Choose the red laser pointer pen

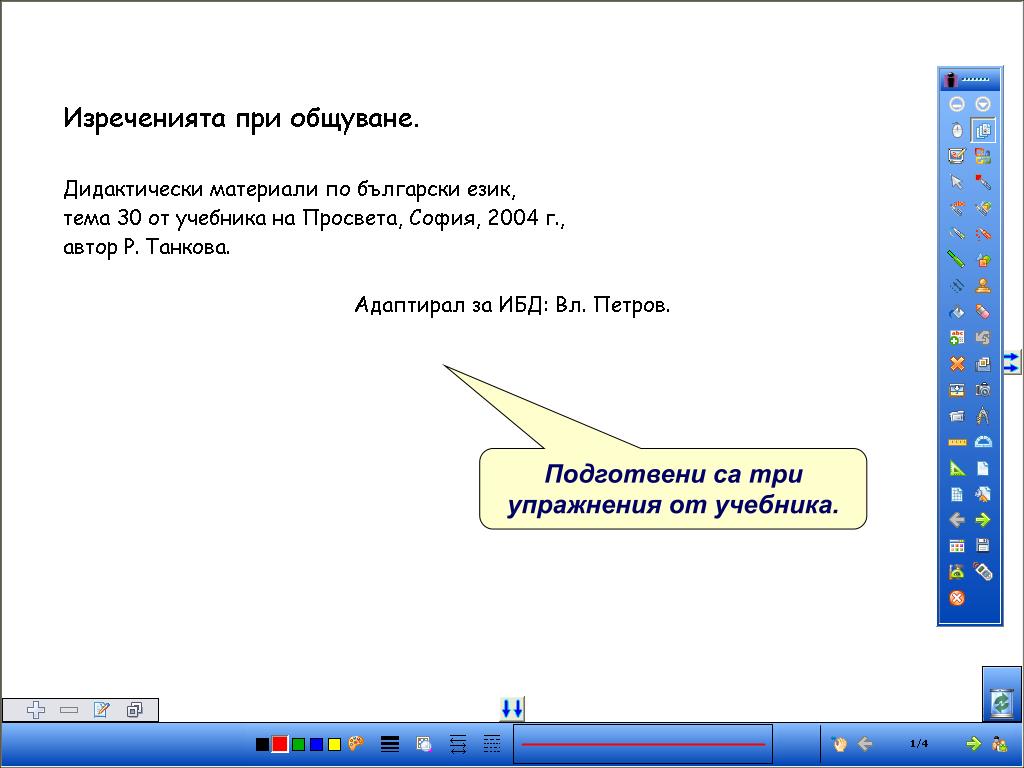pos(983,234)
